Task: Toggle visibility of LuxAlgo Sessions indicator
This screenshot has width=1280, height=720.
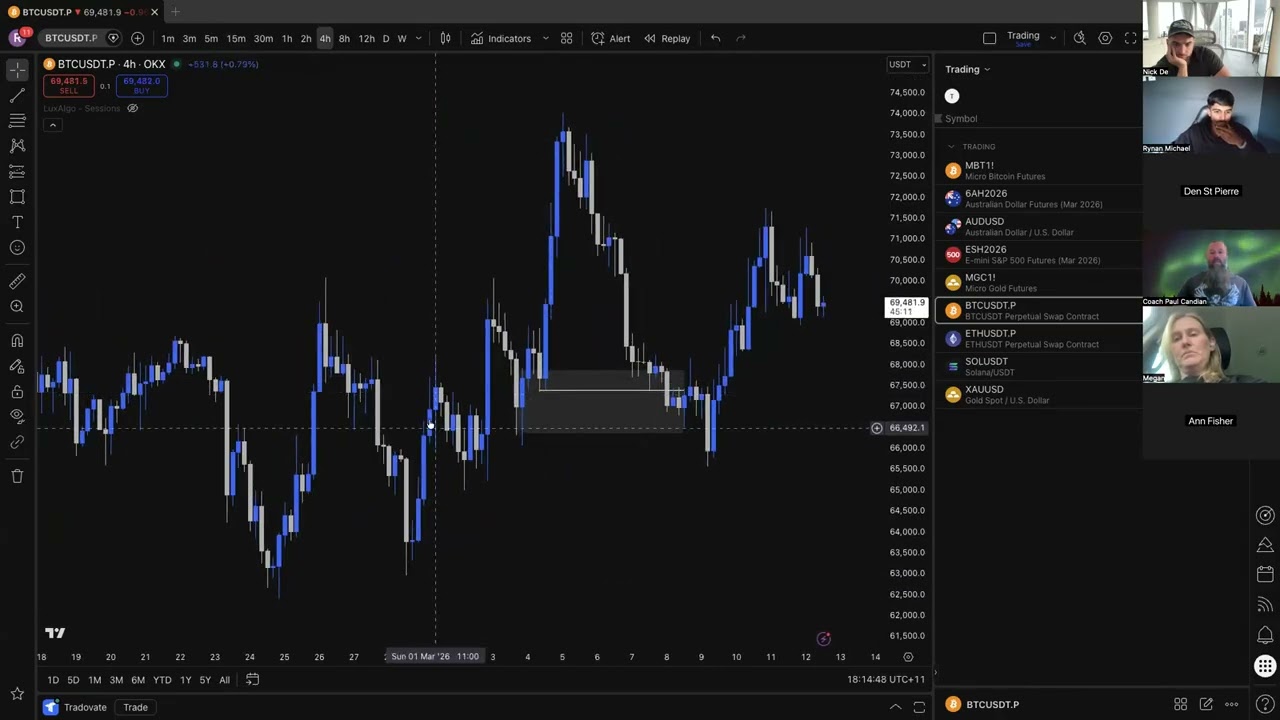Action: (x=132, y=108)
